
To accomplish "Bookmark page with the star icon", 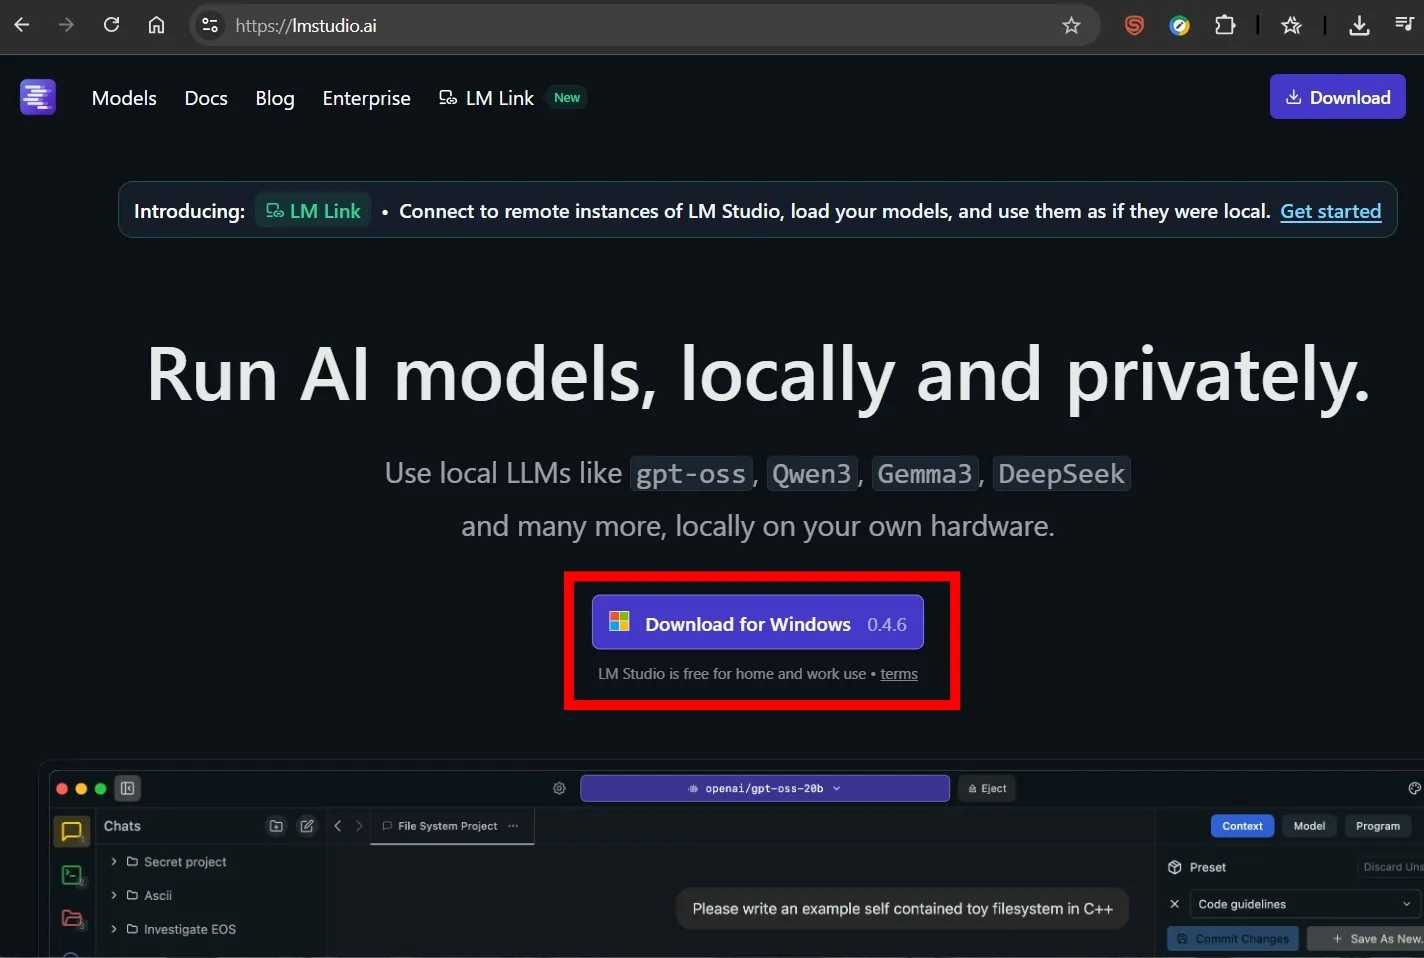I will (x=1071, y=26).
